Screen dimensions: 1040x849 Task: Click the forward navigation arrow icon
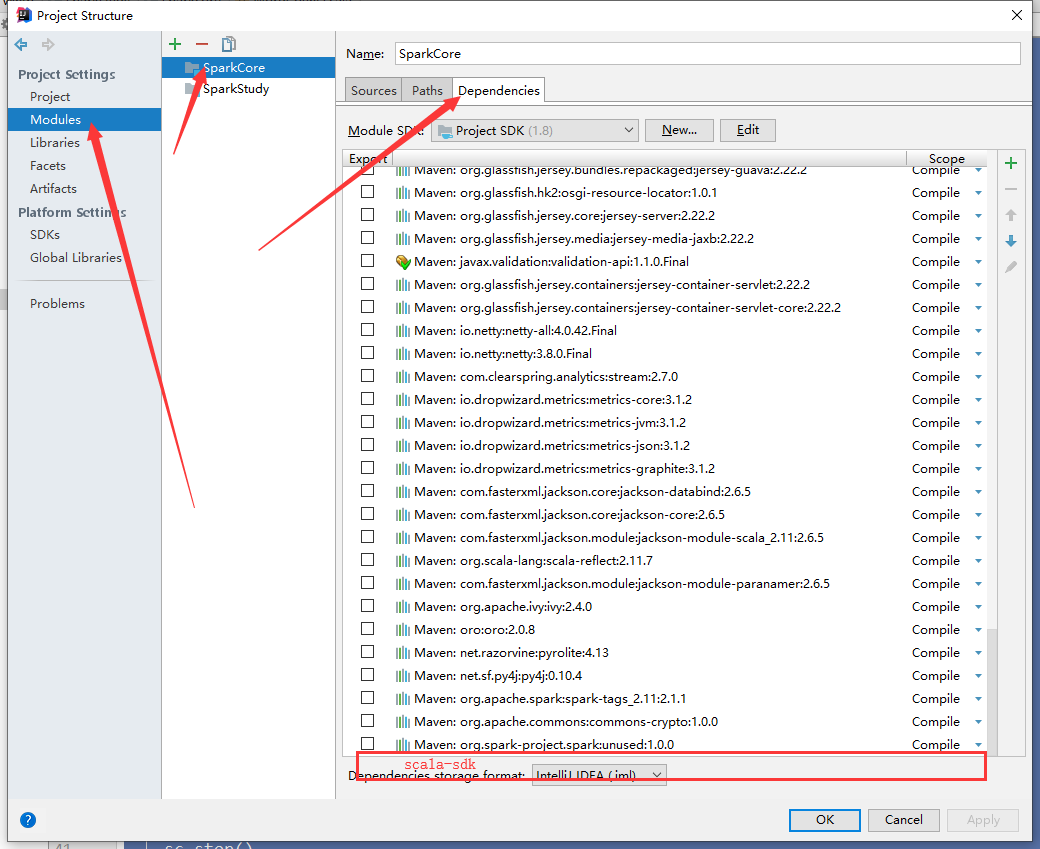[48, 44]
